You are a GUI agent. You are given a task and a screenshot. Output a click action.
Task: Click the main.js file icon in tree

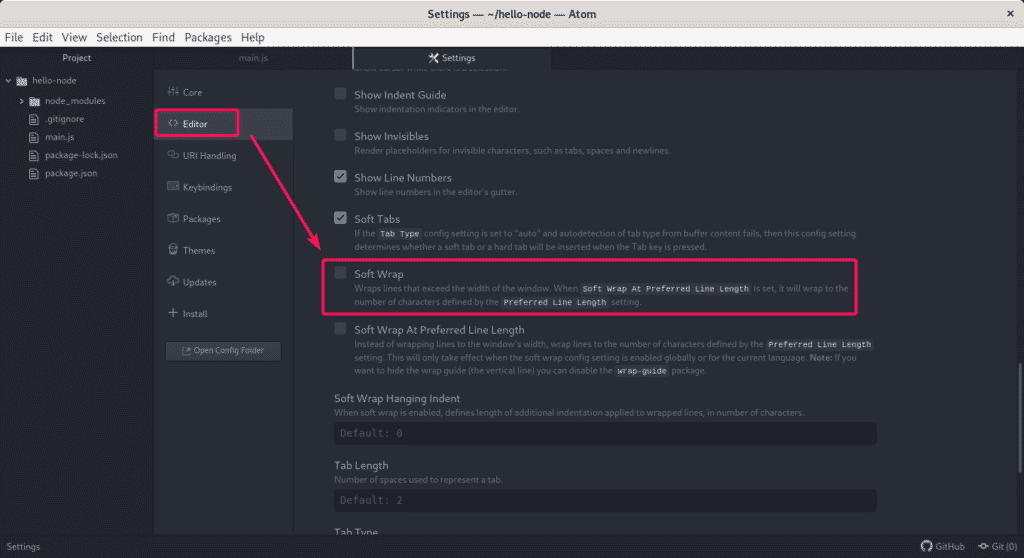click(34, 137)
